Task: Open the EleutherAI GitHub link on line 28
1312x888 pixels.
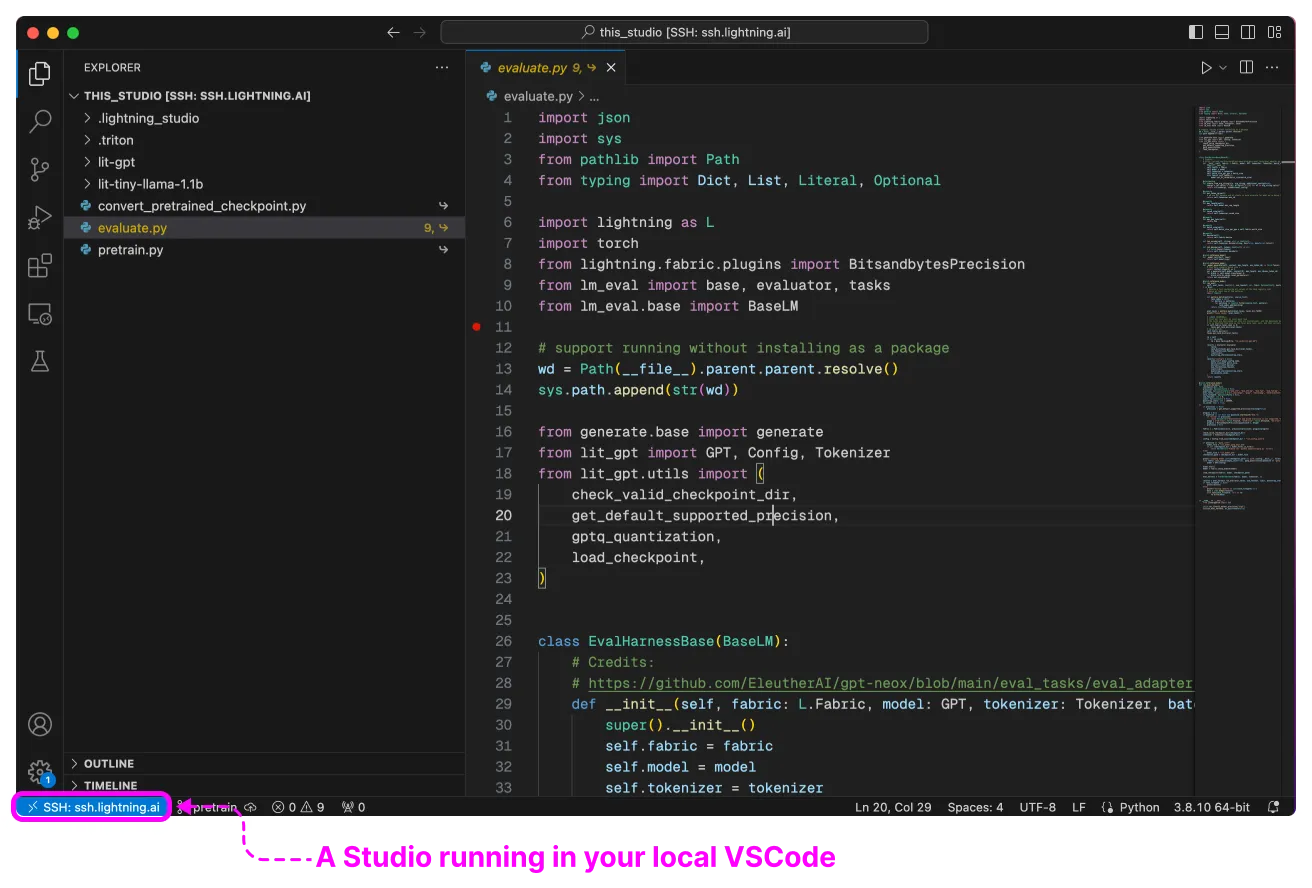Action: [890, 683]
